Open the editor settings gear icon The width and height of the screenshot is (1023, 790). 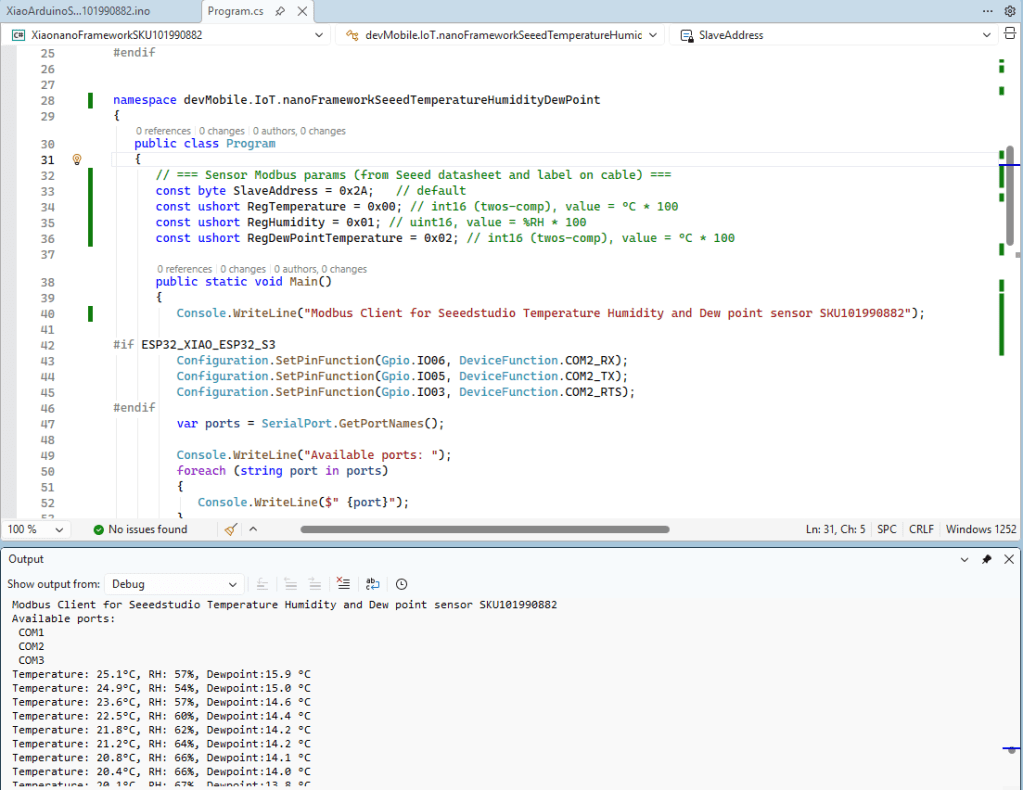click(x=1009, y=10)
